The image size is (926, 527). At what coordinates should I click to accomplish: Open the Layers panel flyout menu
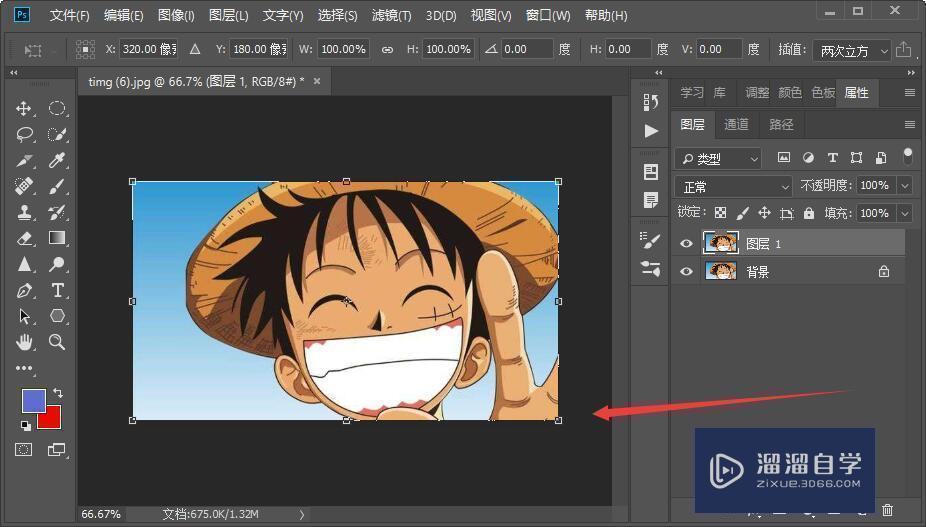pos(909,125)
